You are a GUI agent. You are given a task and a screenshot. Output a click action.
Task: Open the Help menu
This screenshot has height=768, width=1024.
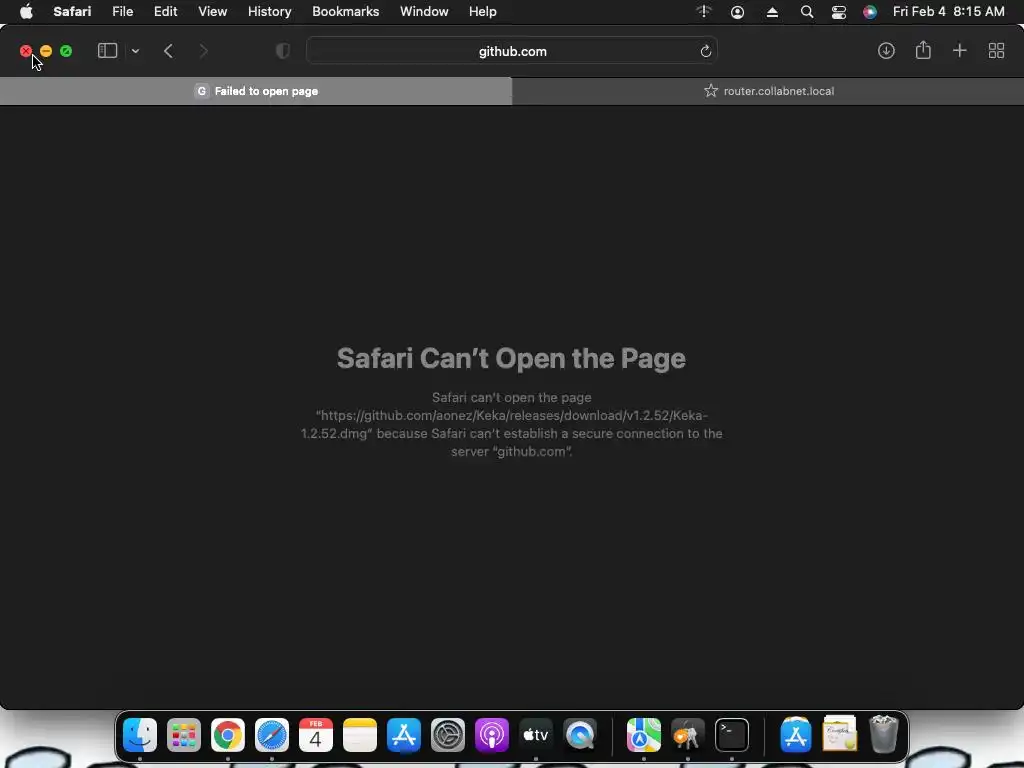coord(483,12)
